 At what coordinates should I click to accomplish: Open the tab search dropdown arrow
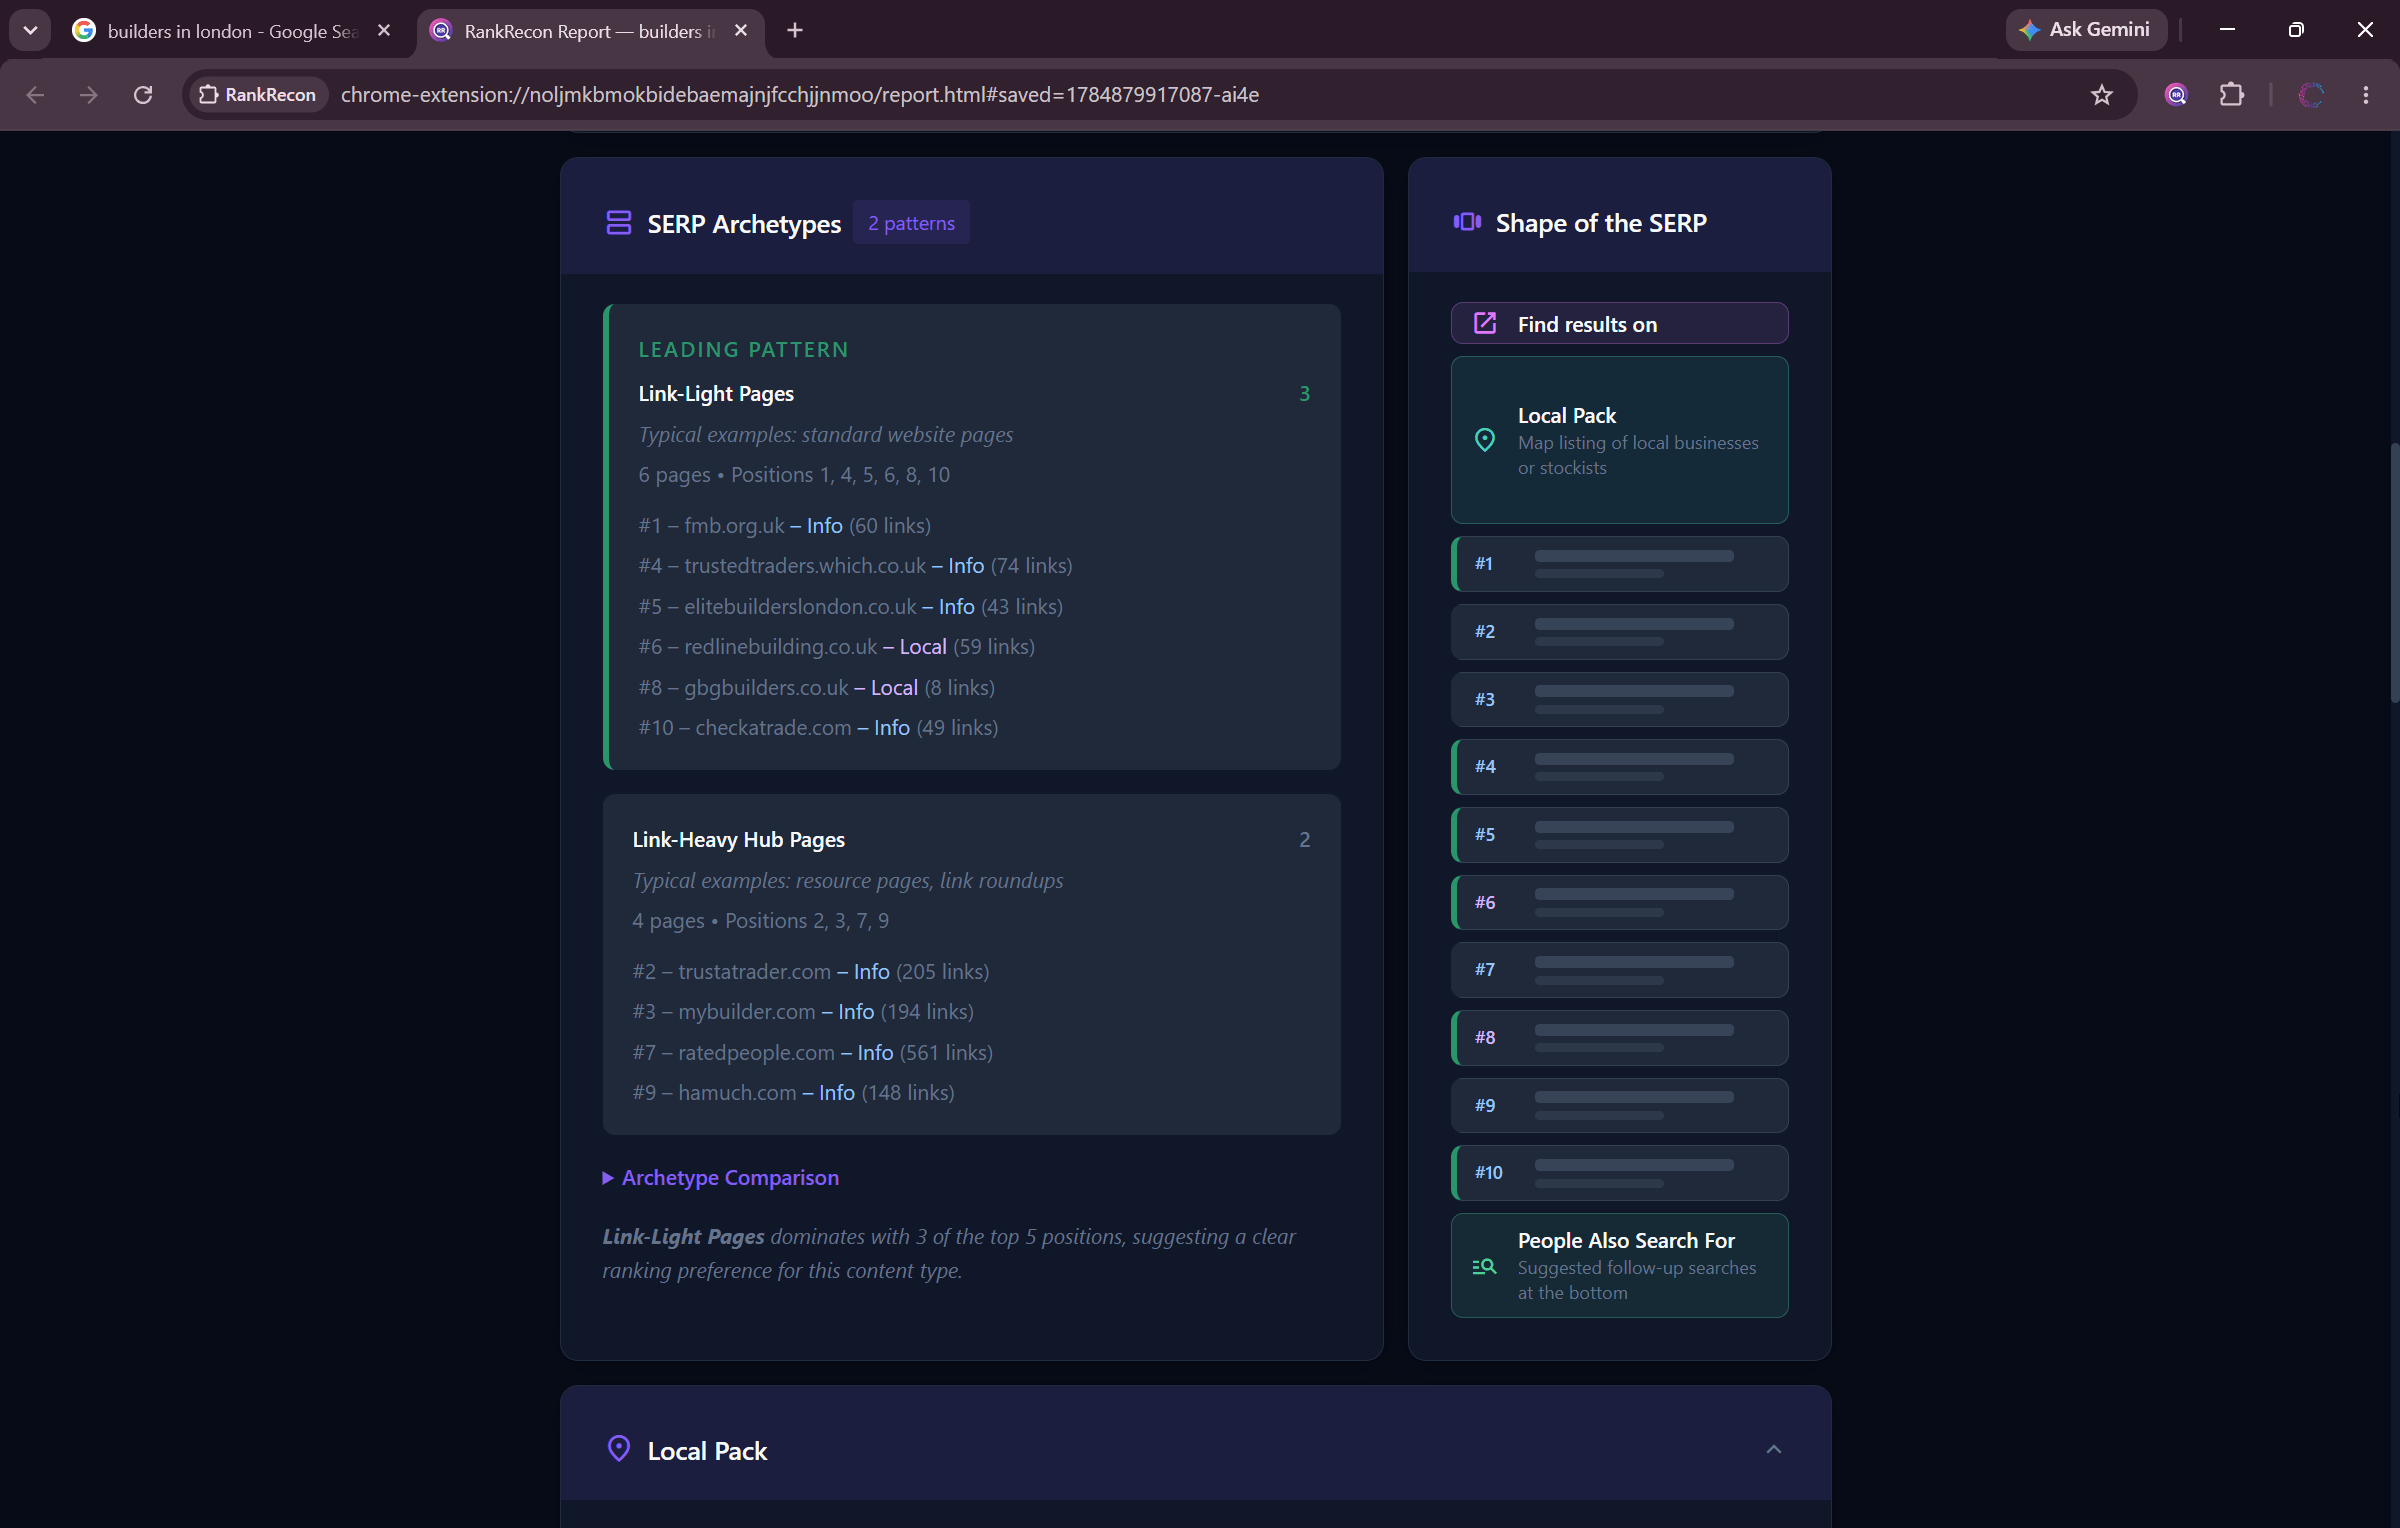tap(30, 30)
